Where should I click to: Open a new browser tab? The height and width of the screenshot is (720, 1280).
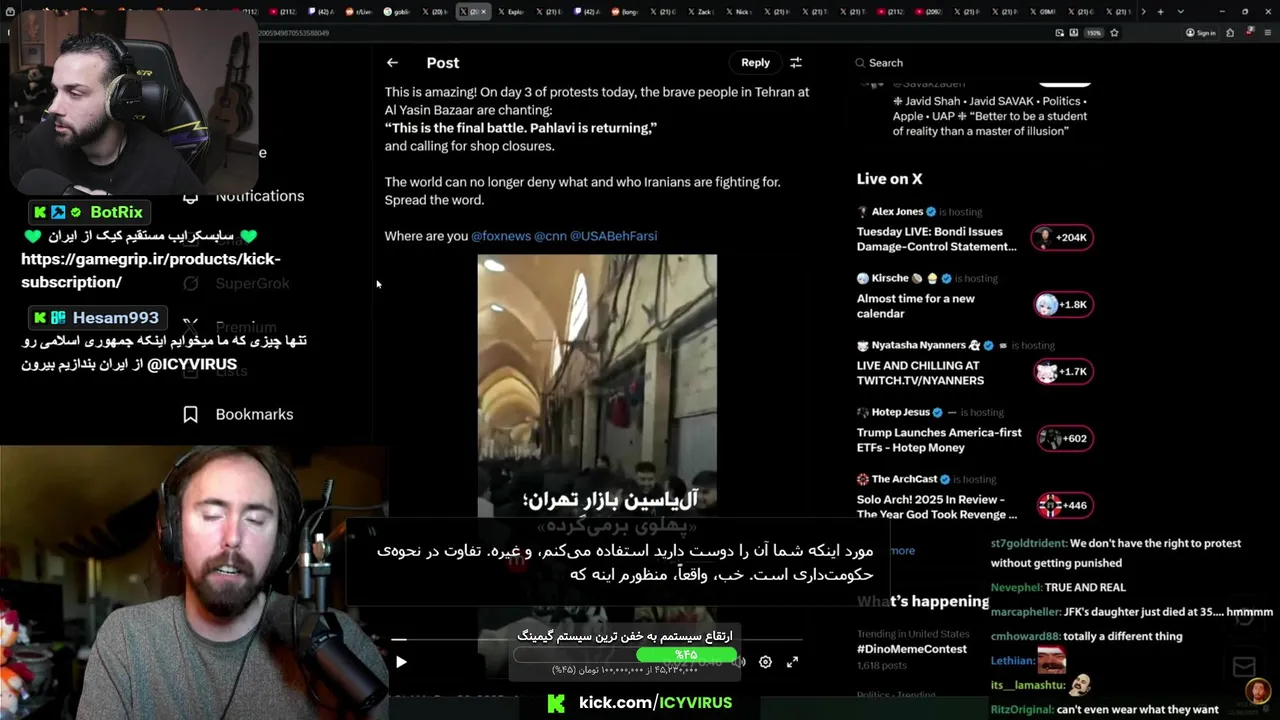point(1160,12)
